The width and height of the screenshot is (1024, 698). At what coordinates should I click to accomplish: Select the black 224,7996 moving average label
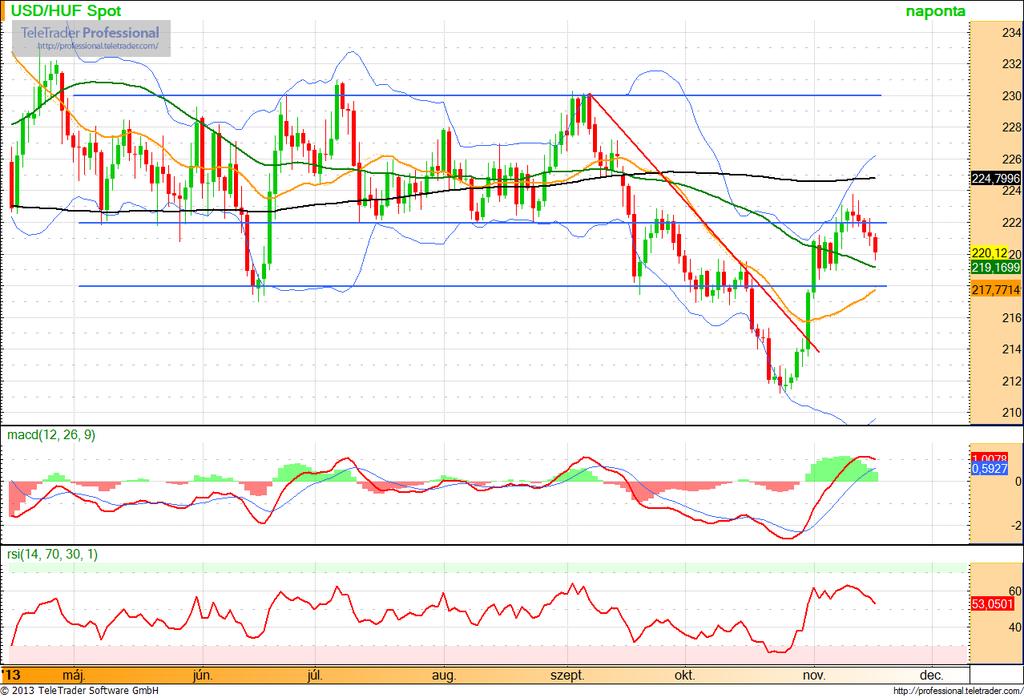pyautogui.click(x=995, y=178)
